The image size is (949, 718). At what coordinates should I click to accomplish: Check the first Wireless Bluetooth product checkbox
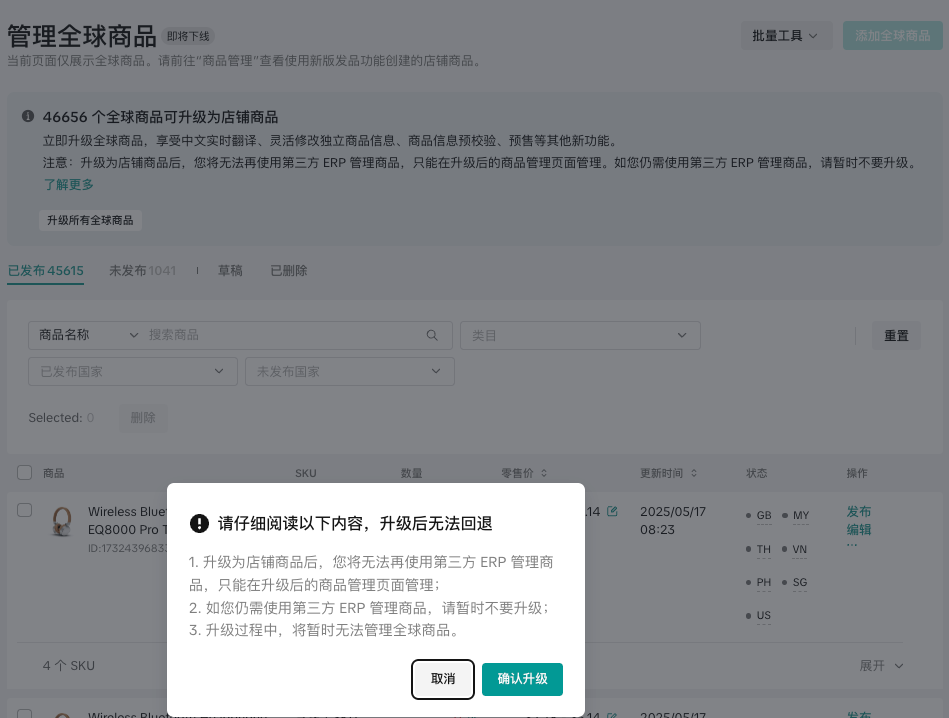click(x=25, y=510)
